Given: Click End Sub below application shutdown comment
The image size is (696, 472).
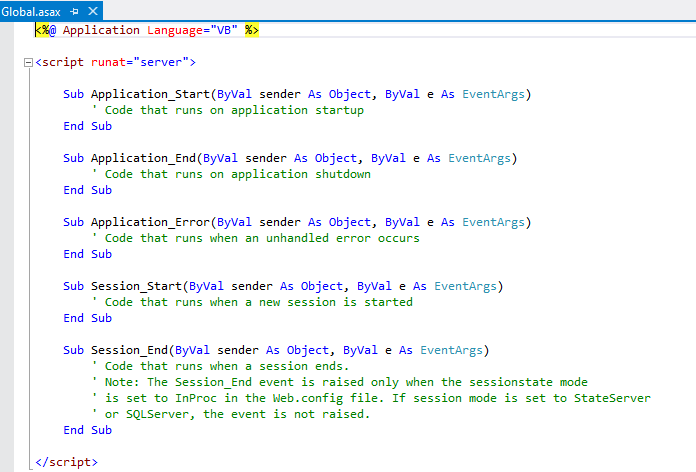Looking at the screenshot, I should (87, 190).
